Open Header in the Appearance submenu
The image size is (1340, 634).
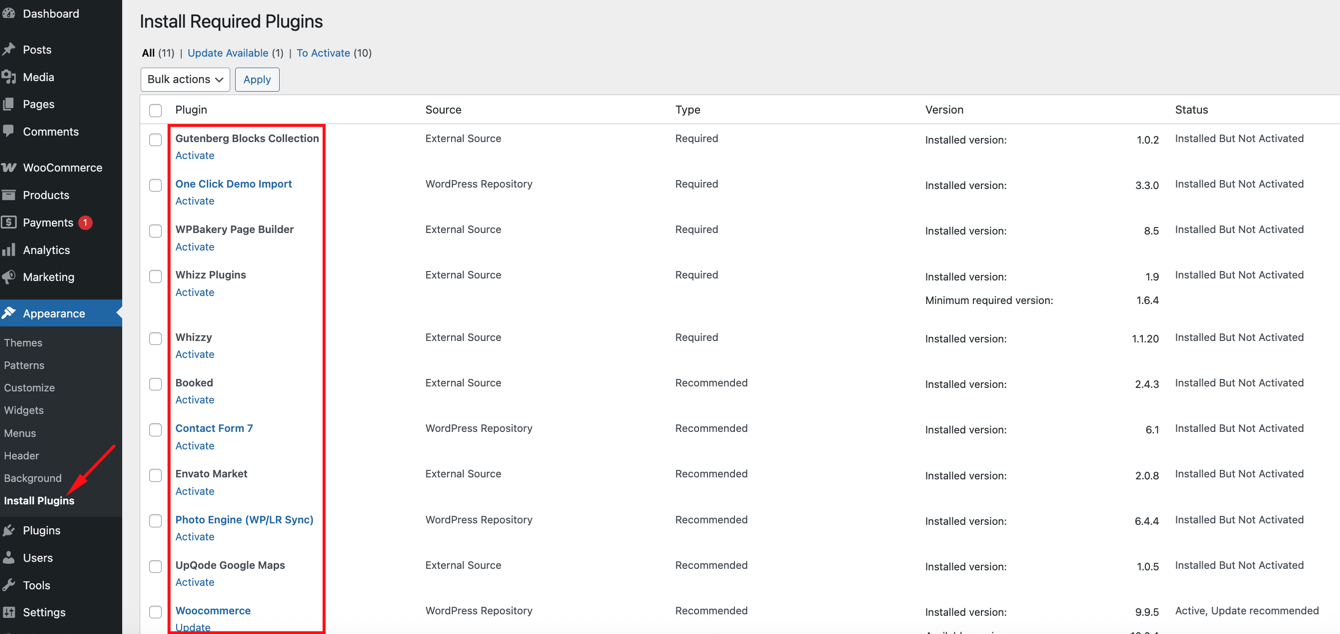[x=21, y=456]
